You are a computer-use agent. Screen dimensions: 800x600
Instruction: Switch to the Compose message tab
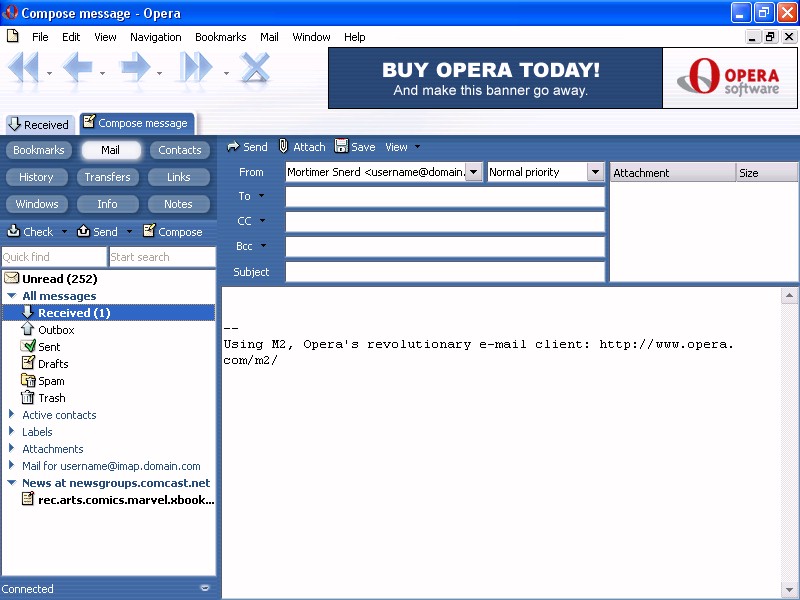(137, 123)
